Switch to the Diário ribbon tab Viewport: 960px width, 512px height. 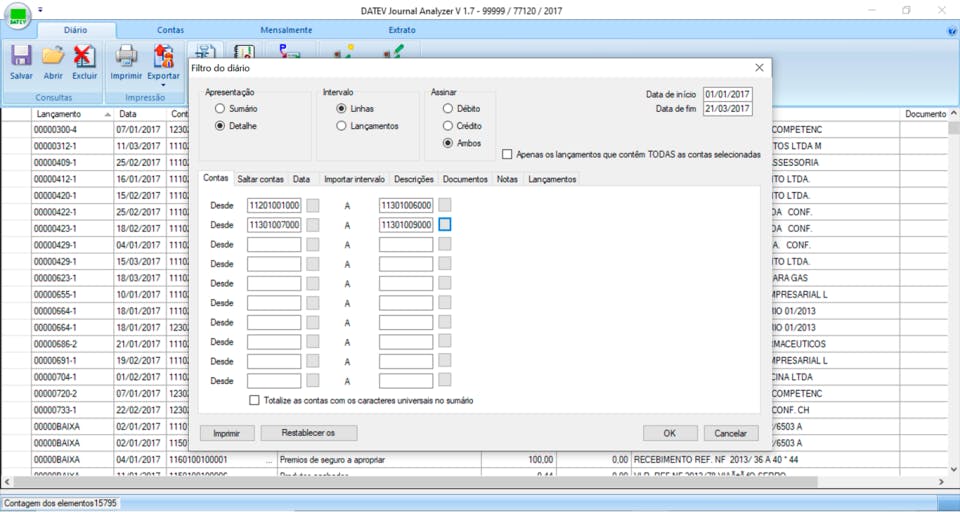click(76, 30)
